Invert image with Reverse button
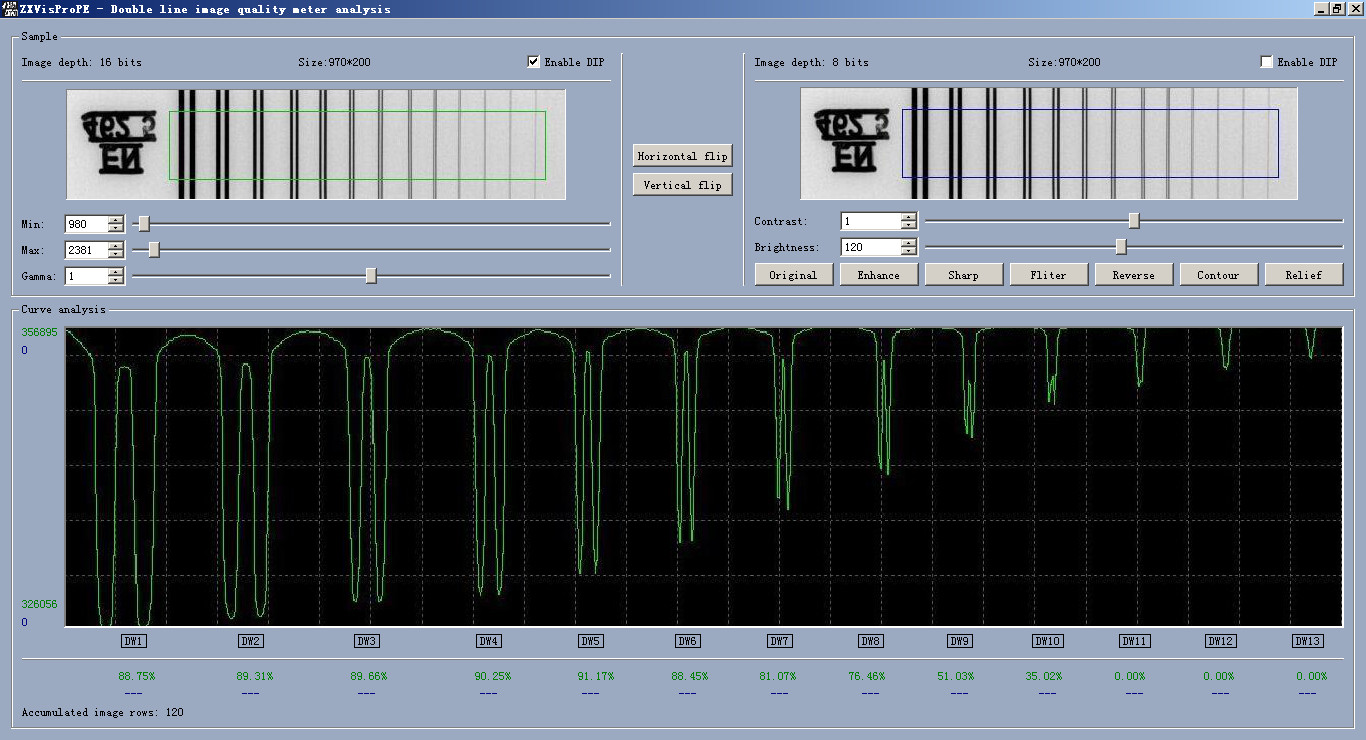The image size is (1366, 740). (x=1133, y=275)
